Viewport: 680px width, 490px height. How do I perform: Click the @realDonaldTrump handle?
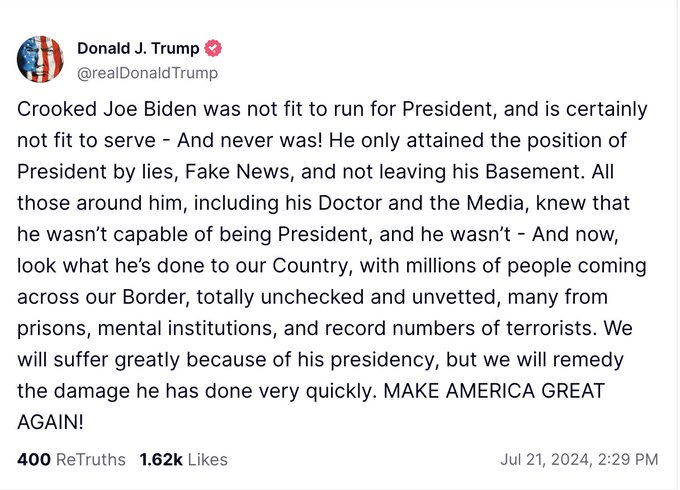[x=147, y=73]
